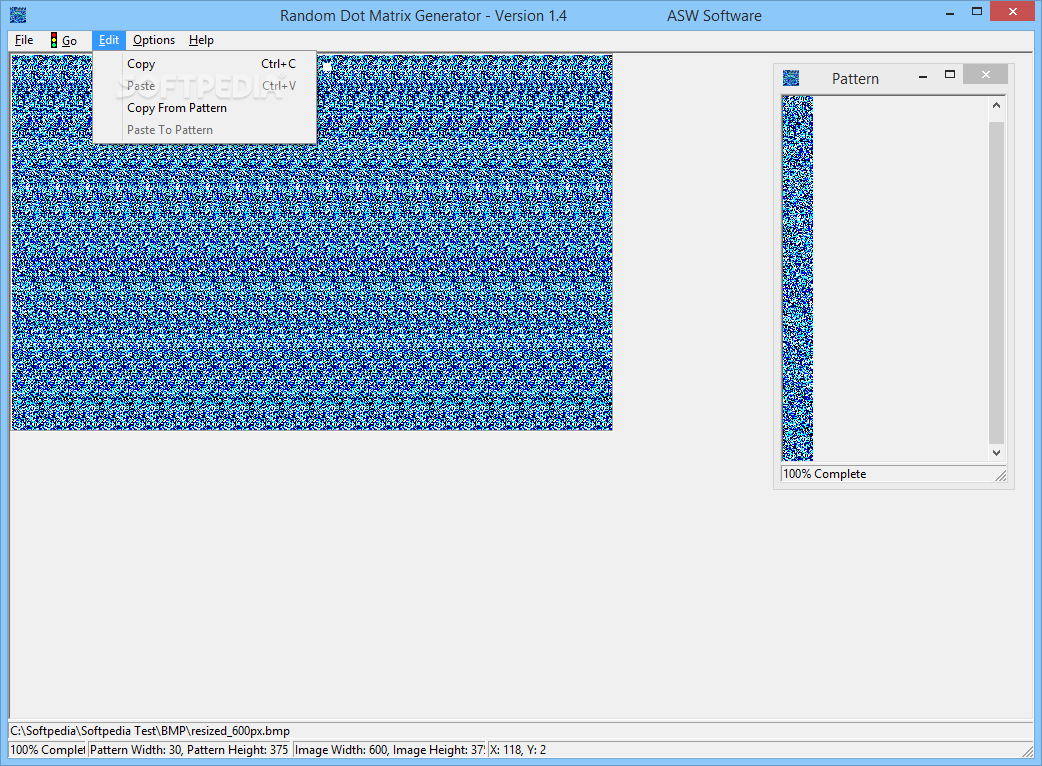1042x766 pixels.
Task: Open the Help menu
Action: coord(201,40)
